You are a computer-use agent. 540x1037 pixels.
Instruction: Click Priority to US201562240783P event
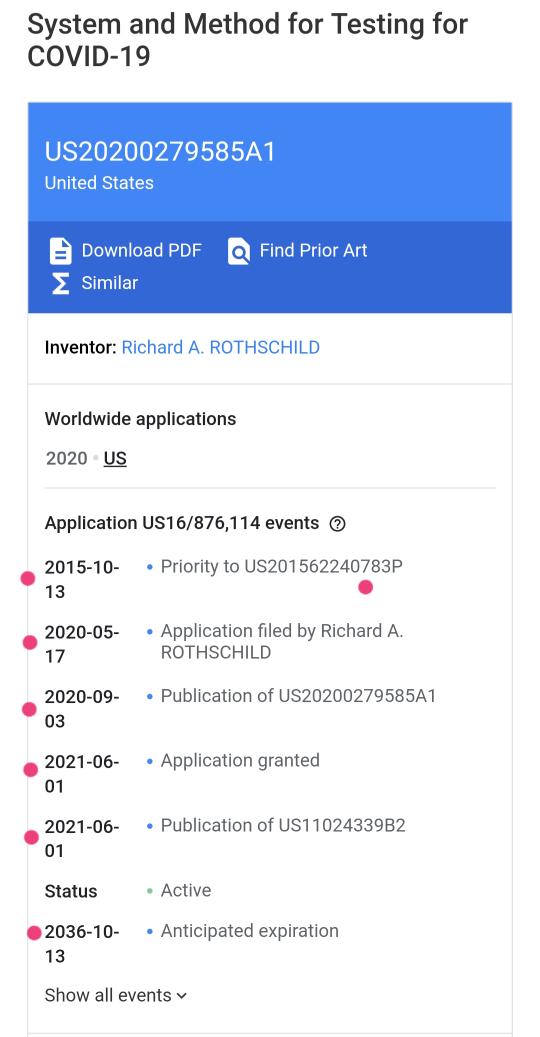coord(282,567)
